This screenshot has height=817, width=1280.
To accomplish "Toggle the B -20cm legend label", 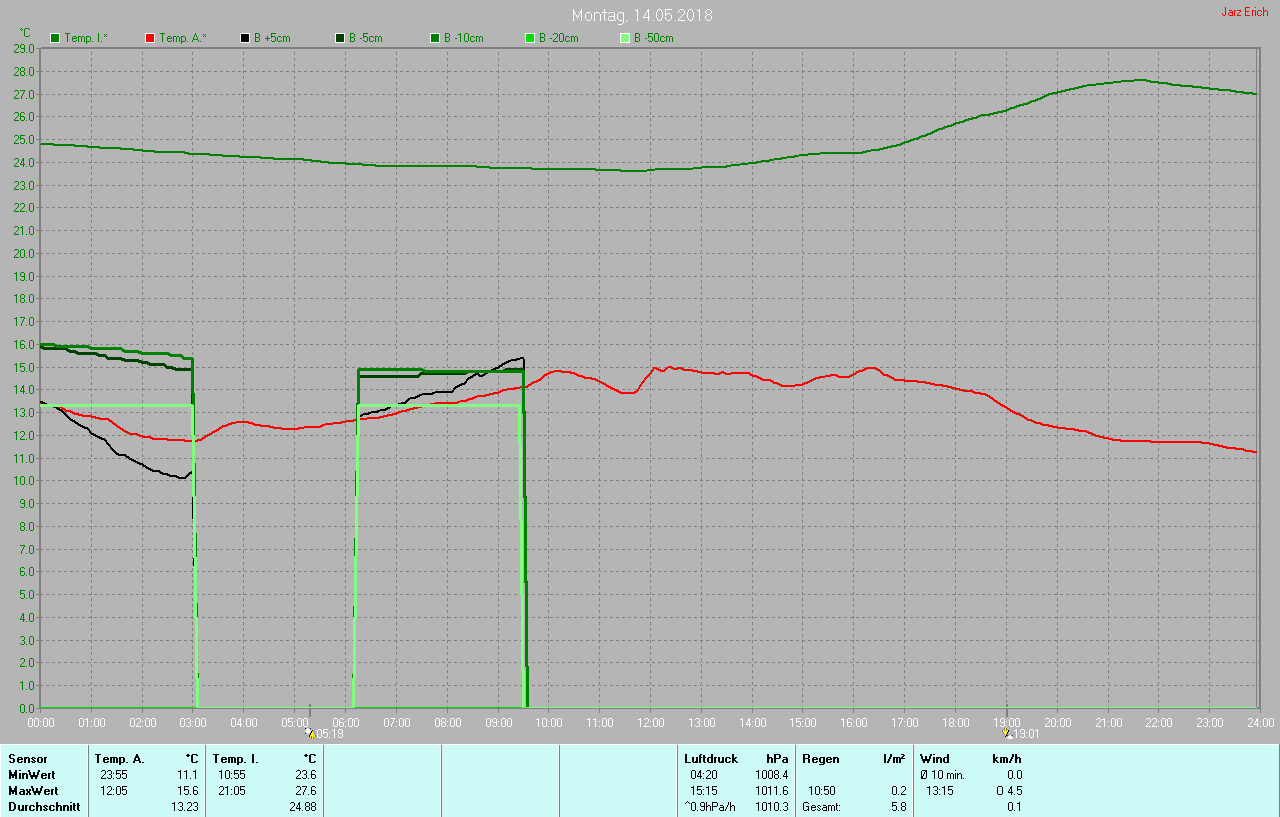I will (558, 38).
